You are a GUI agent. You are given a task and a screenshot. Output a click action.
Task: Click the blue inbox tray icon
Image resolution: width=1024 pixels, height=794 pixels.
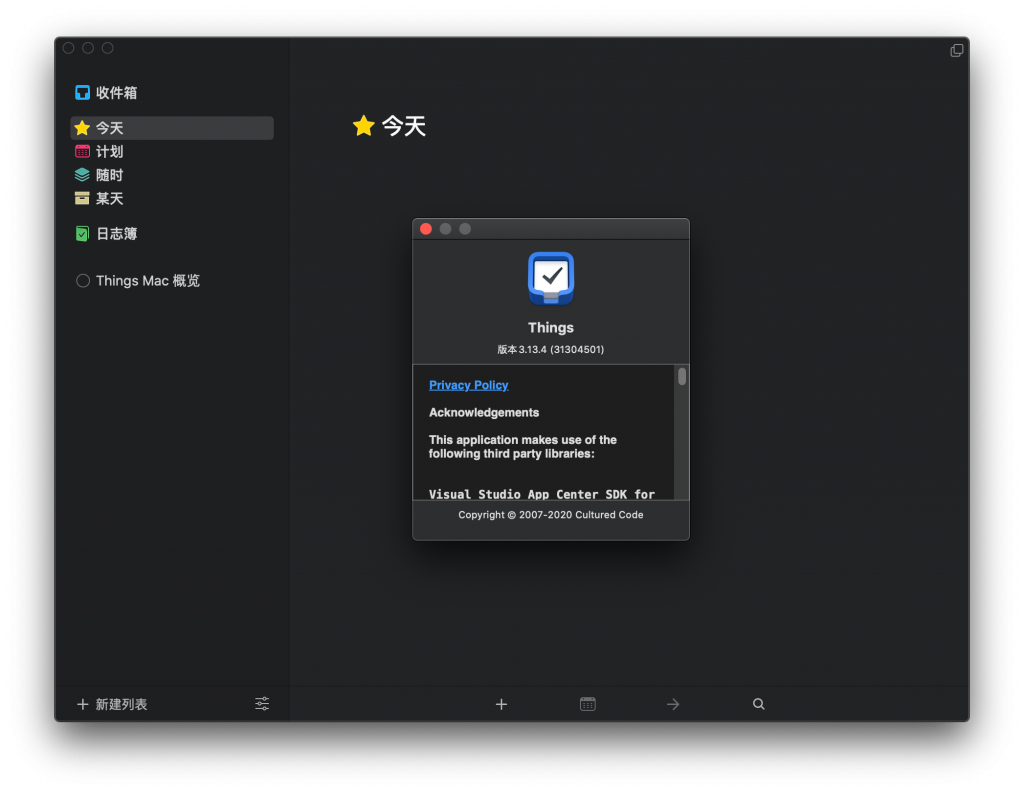point(82,93)
